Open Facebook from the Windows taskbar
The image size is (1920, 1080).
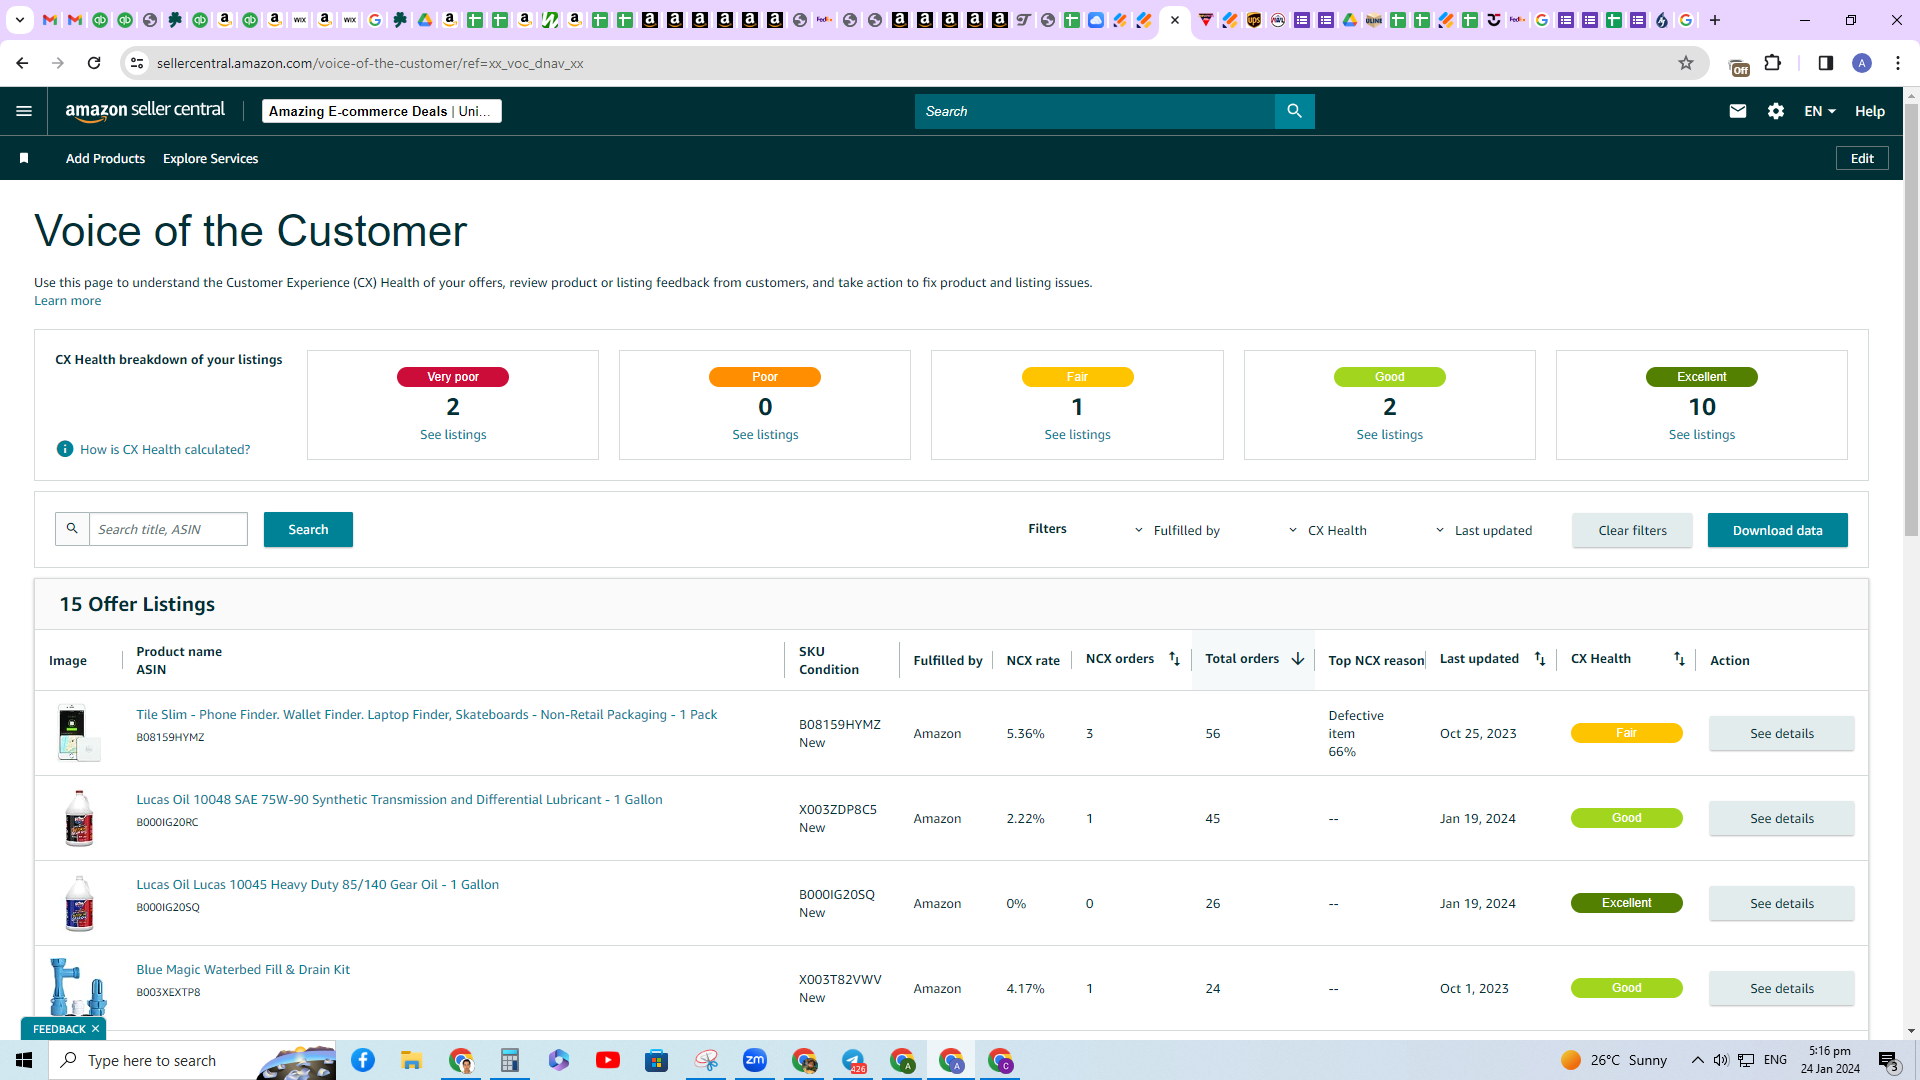(363, 1060)
